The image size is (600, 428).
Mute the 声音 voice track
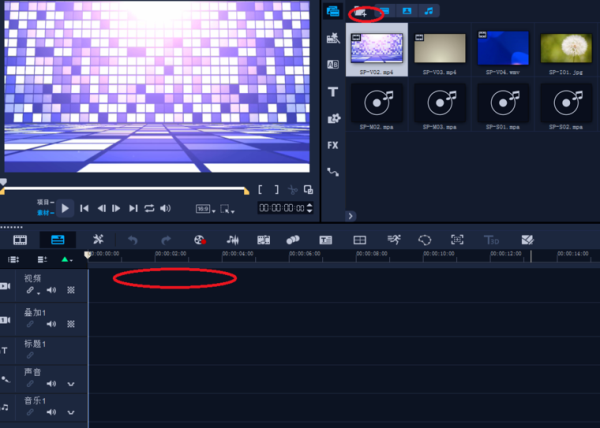51,384
